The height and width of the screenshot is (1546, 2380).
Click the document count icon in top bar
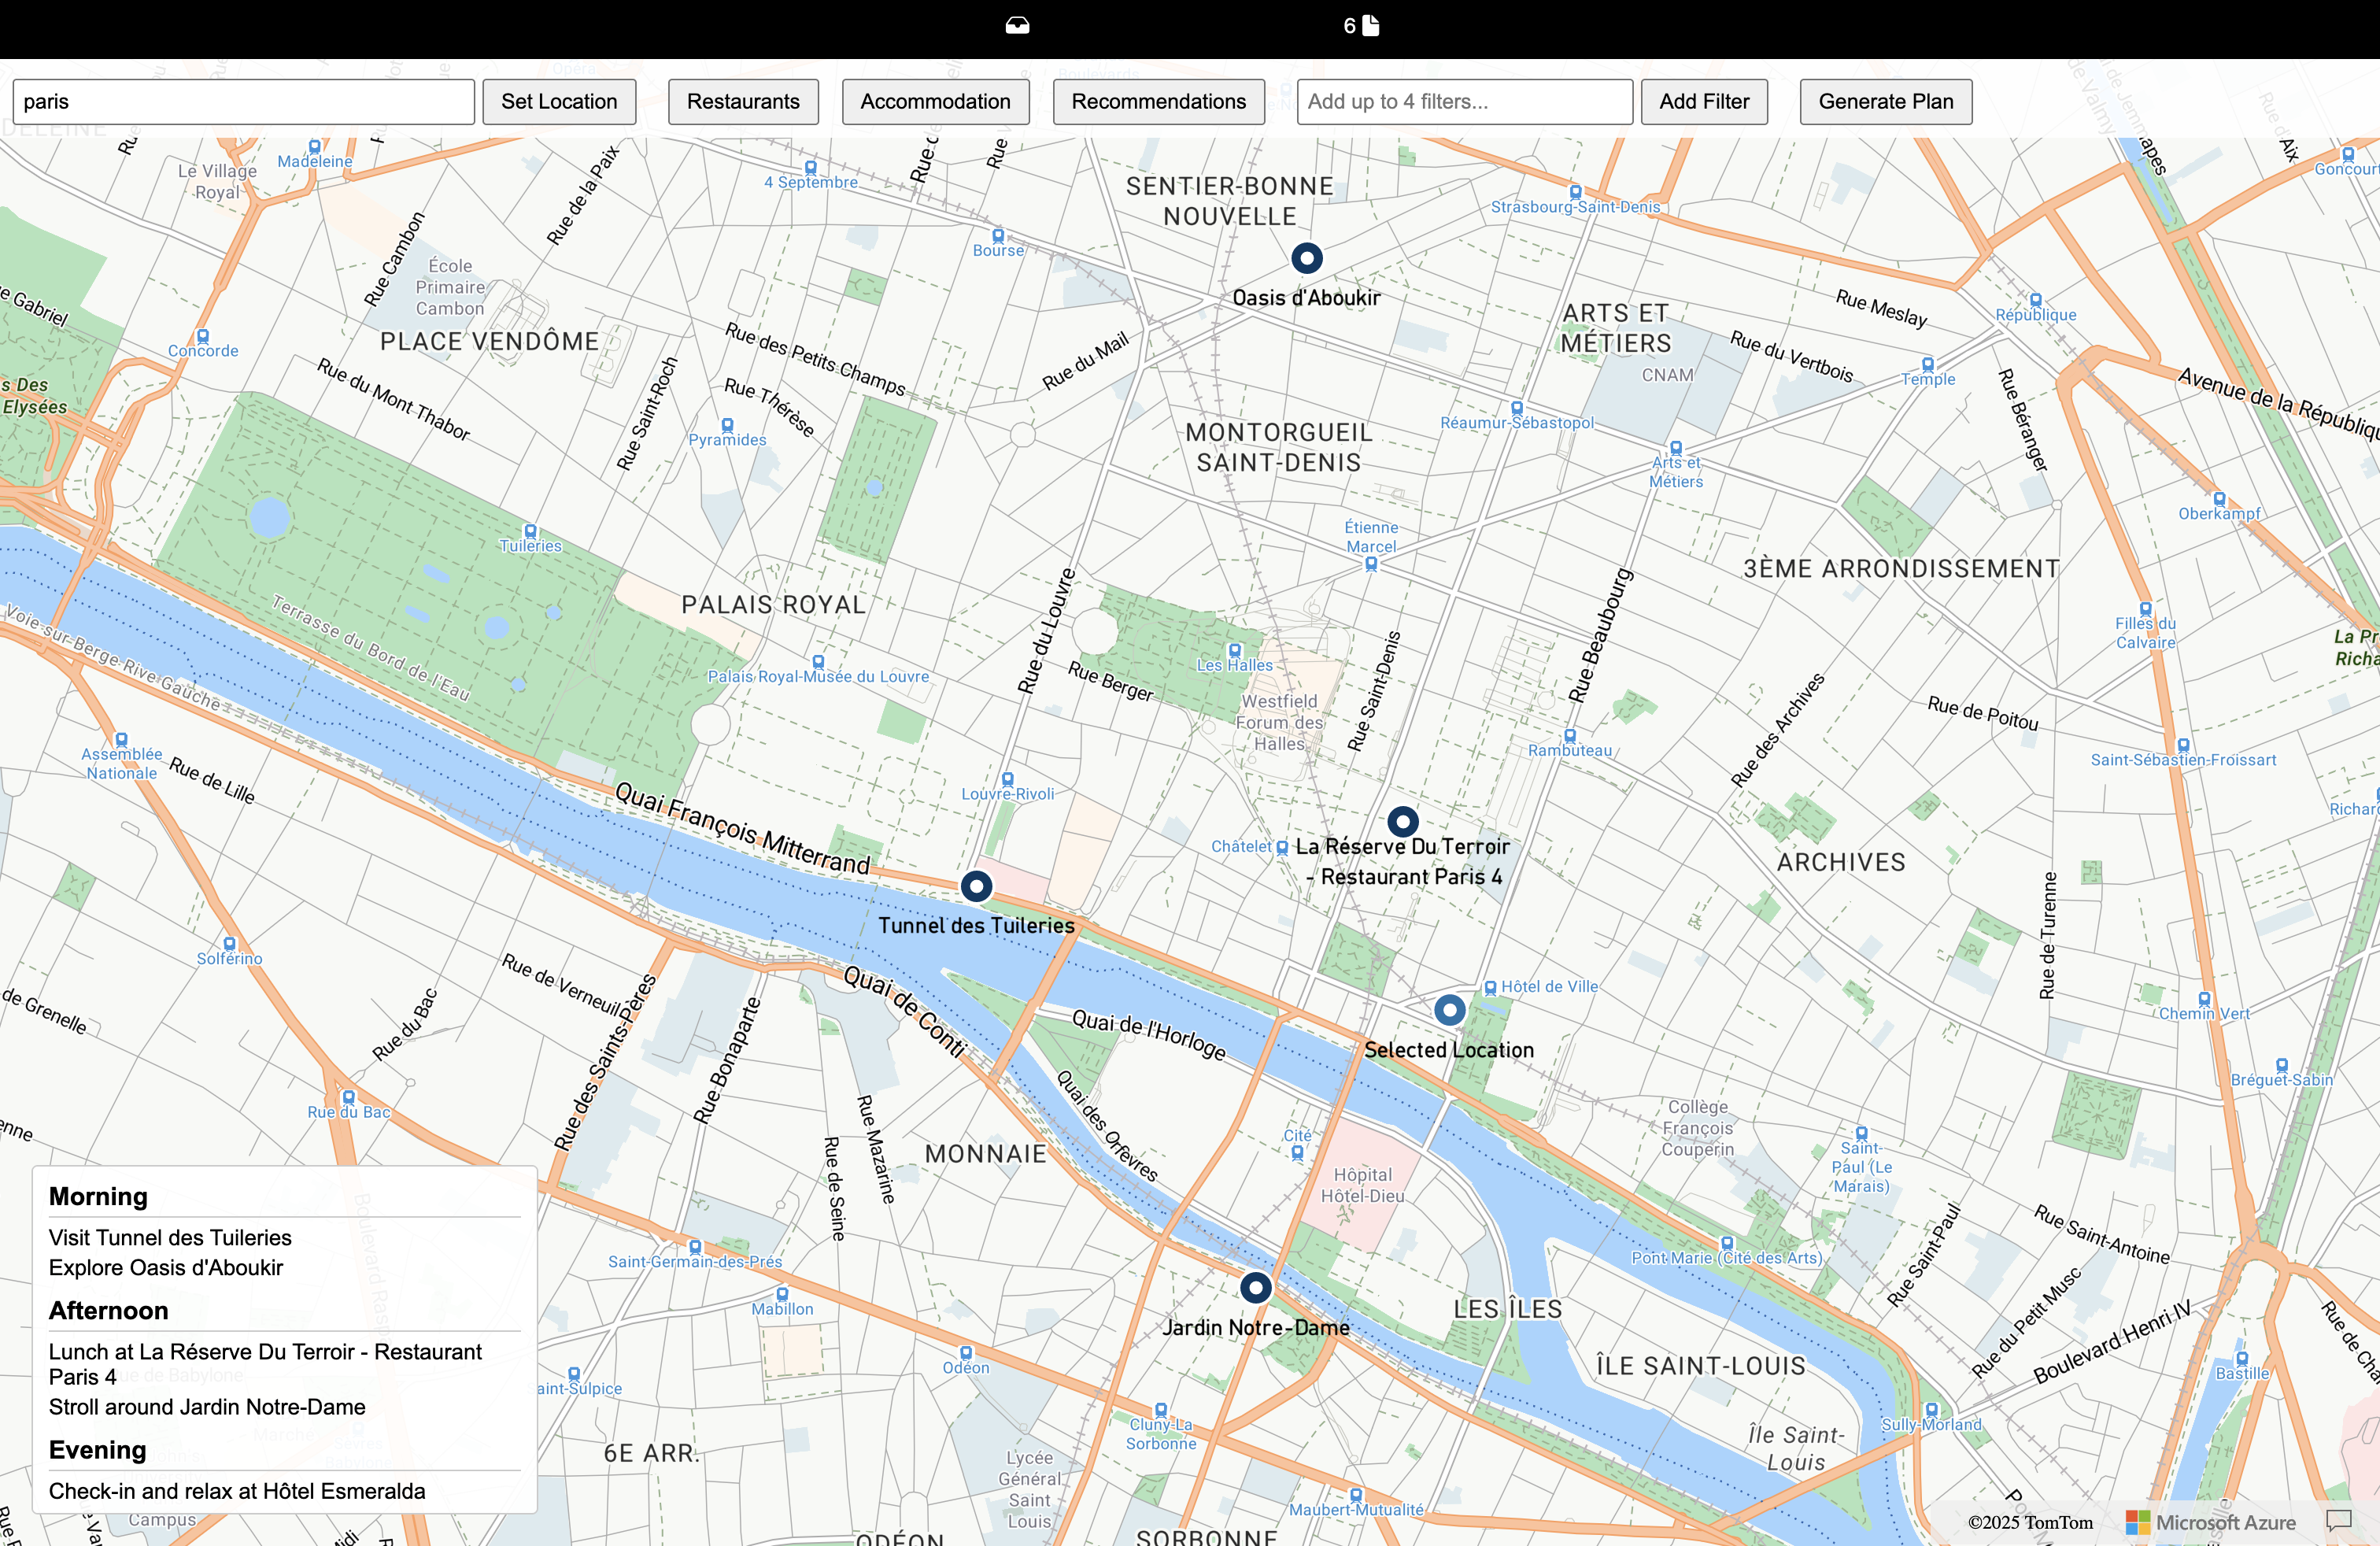click(1369, 26)
